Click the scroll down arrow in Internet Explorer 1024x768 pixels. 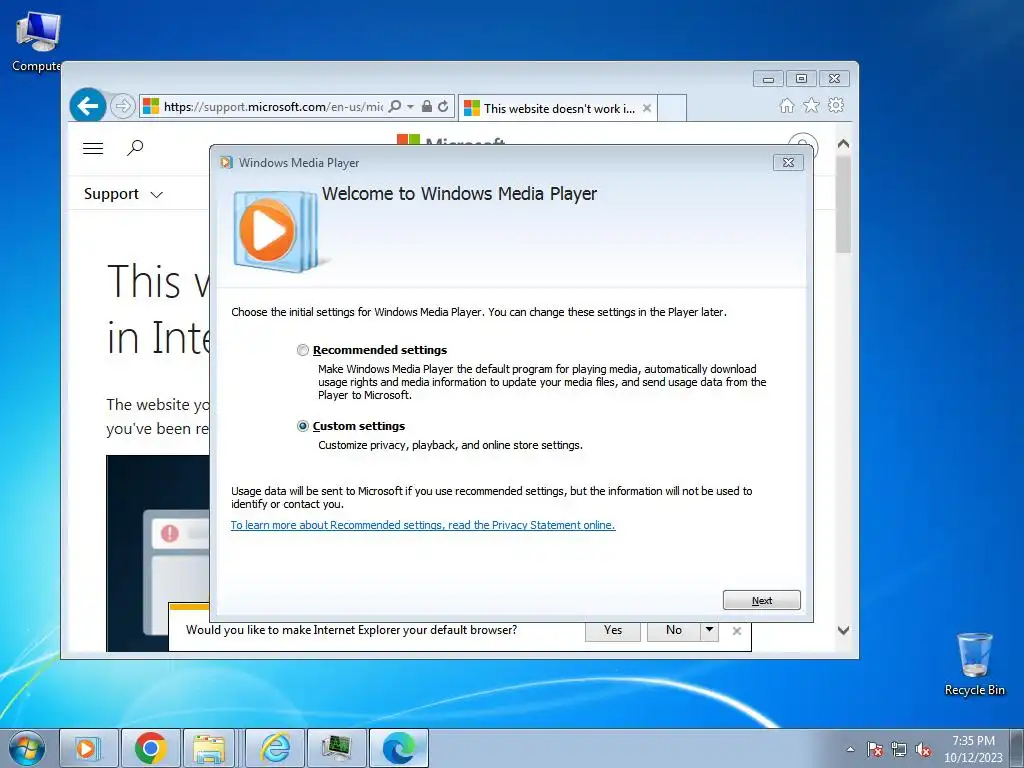point(843,630)
